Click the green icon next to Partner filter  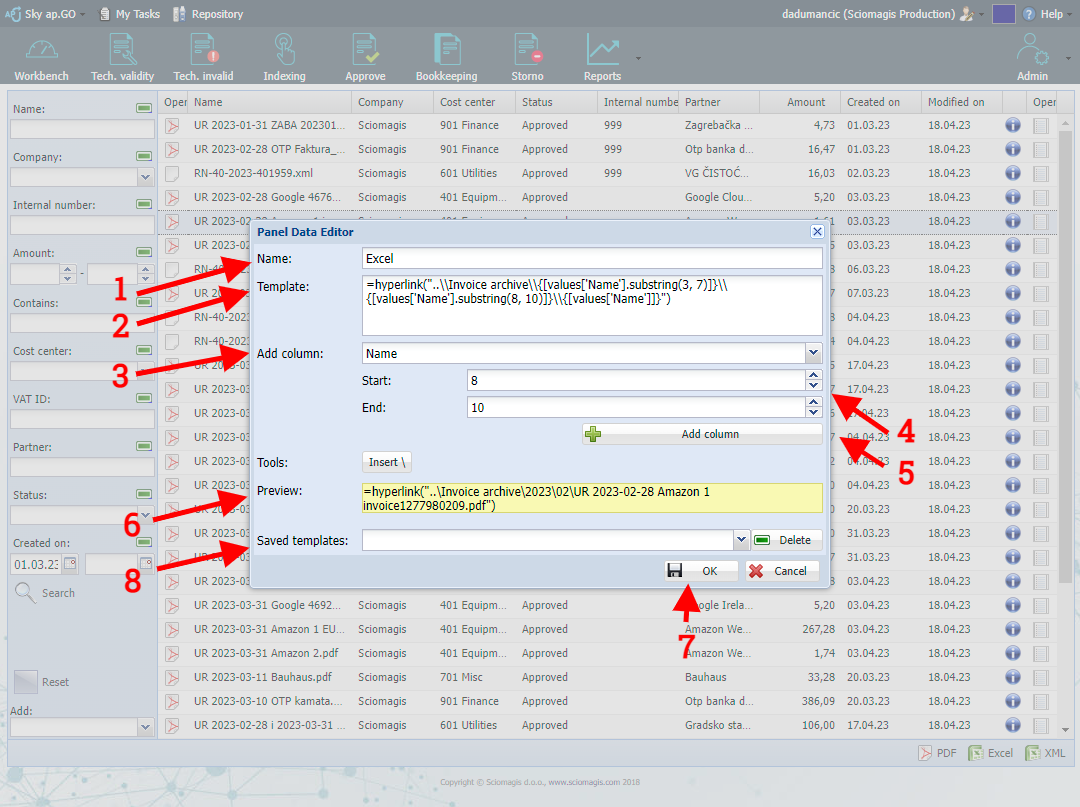[144, 446]
